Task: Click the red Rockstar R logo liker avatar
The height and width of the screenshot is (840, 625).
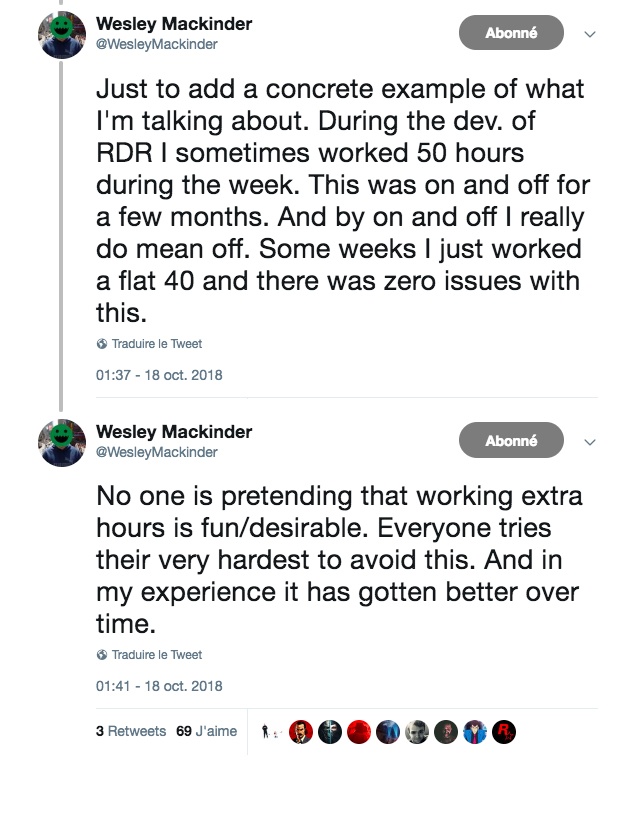Action: (x=505, y=732)
